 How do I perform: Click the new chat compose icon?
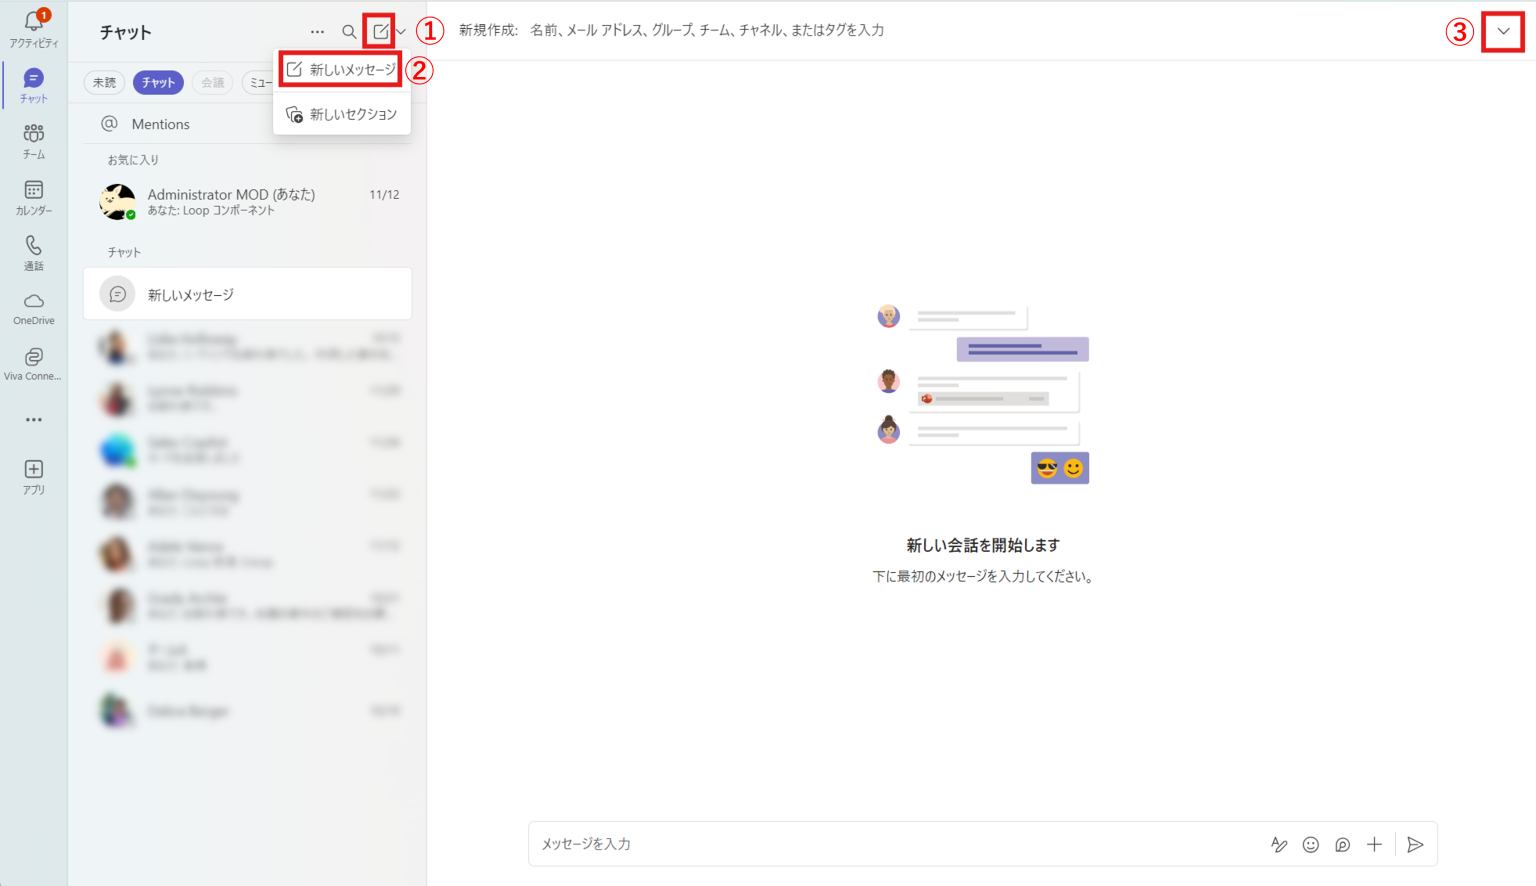pyautogui.click(x=380, y=32)
